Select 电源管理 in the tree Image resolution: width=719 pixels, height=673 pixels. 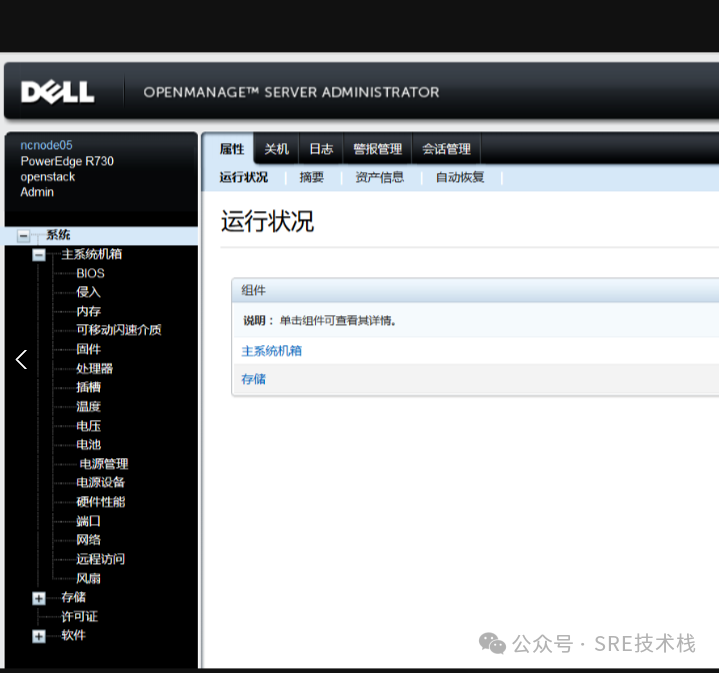[104, 464]
